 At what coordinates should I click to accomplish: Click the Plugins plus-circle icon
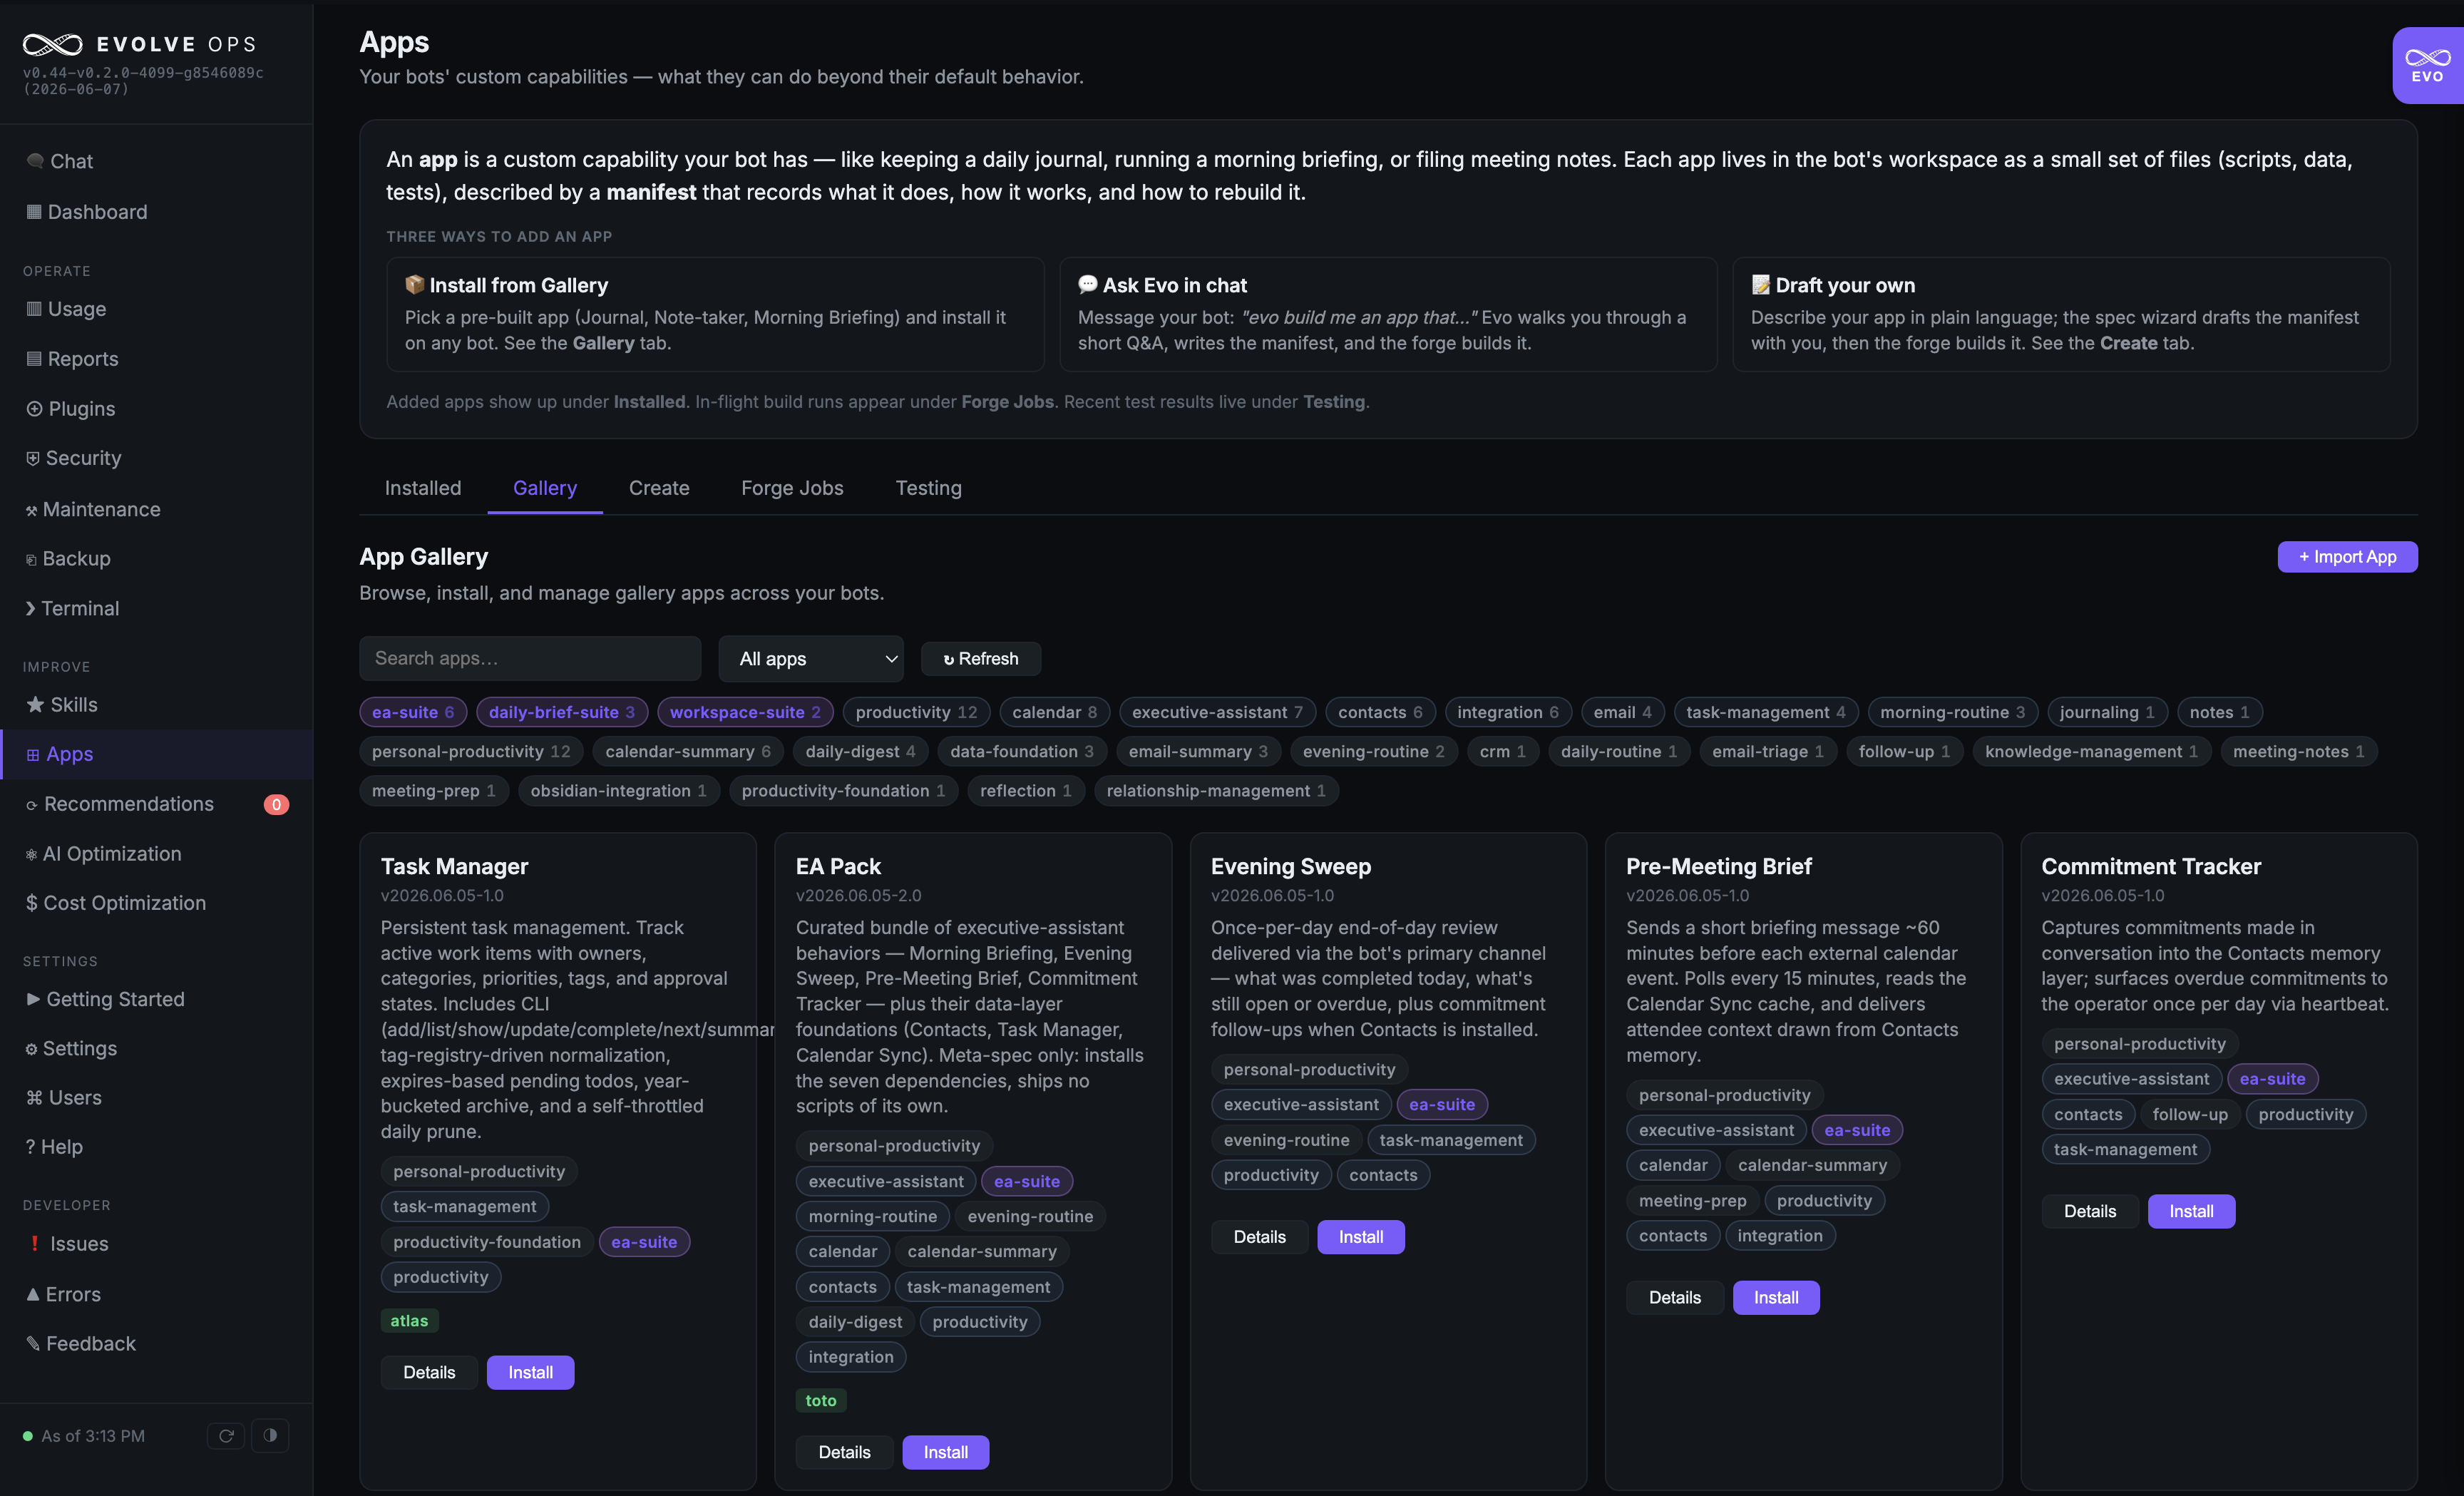34,409
